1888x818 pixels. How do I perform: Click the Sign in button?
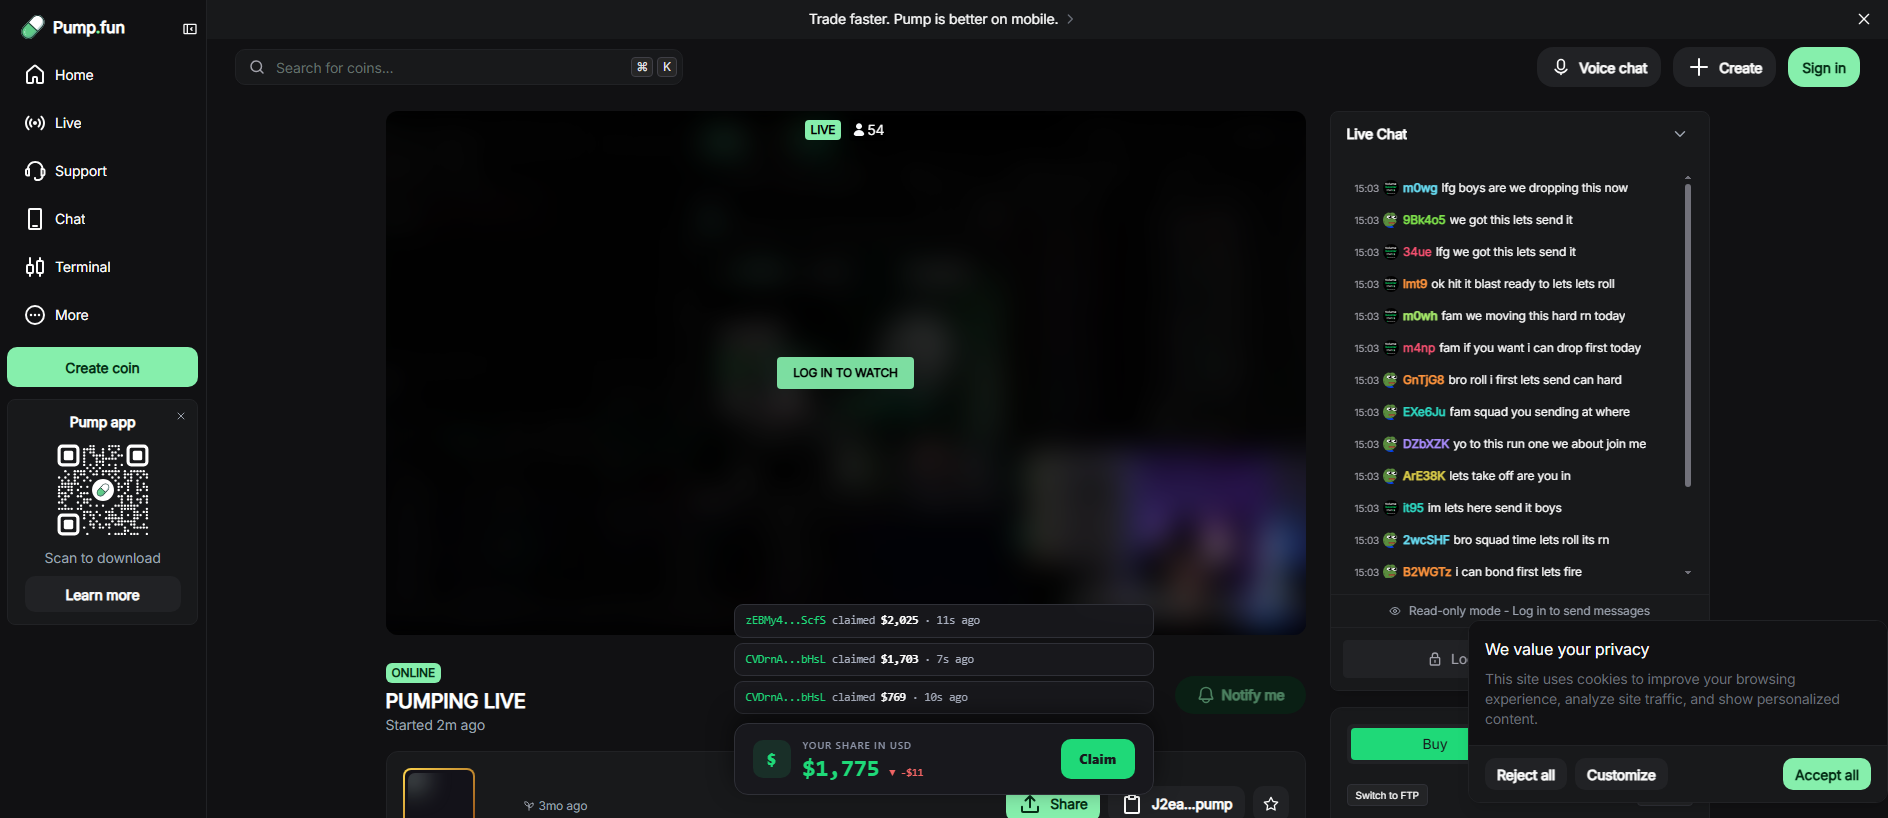[x=1824, y=67]
